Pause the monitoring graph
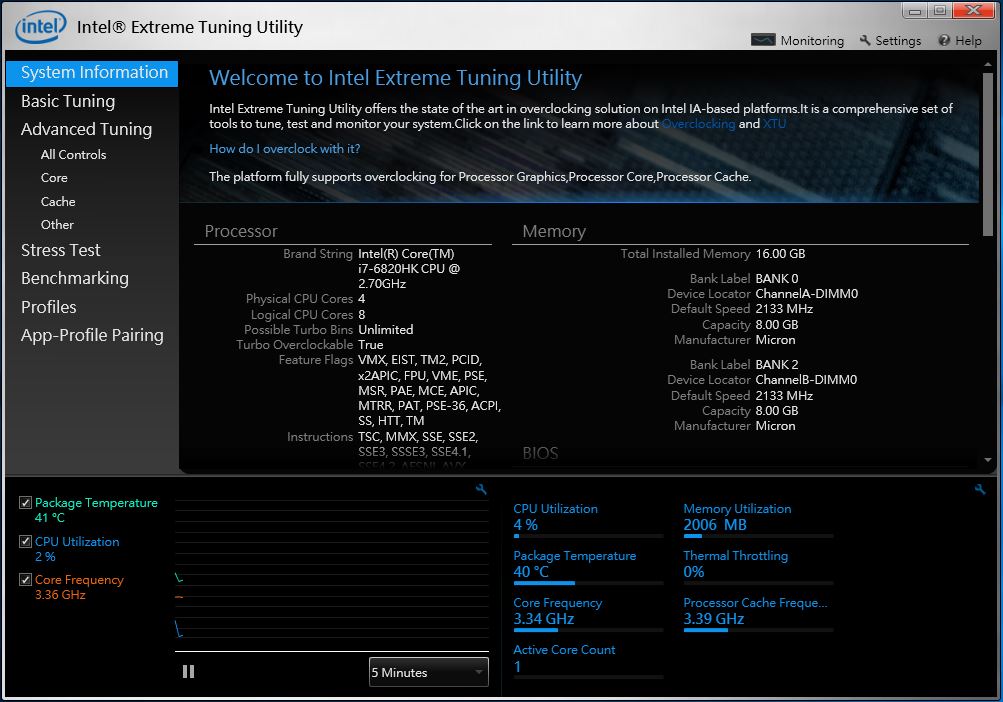Image resolution: width=1003 pixels, height=702 pixels. coord(188,671)
